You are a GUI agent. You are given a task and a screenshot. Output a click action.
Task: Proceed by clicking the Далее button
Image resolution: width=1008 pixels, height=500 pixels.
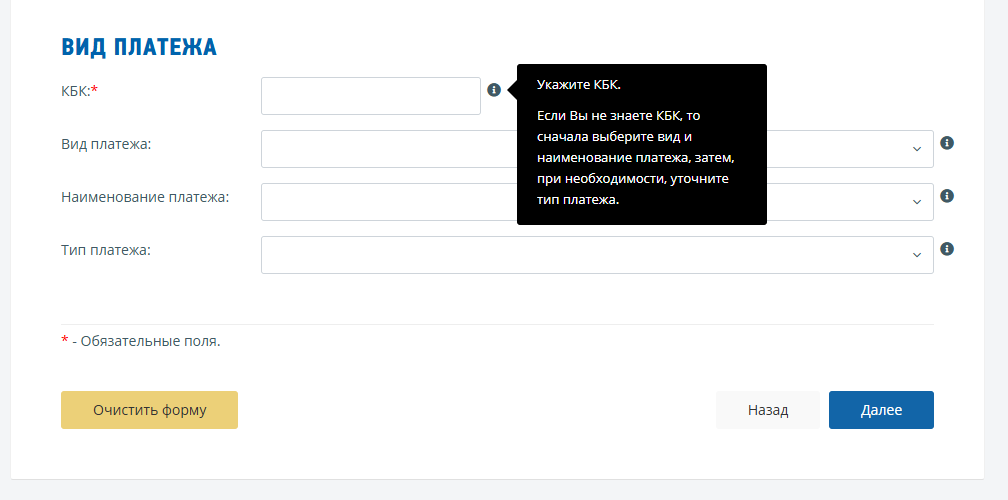[881, 410]
